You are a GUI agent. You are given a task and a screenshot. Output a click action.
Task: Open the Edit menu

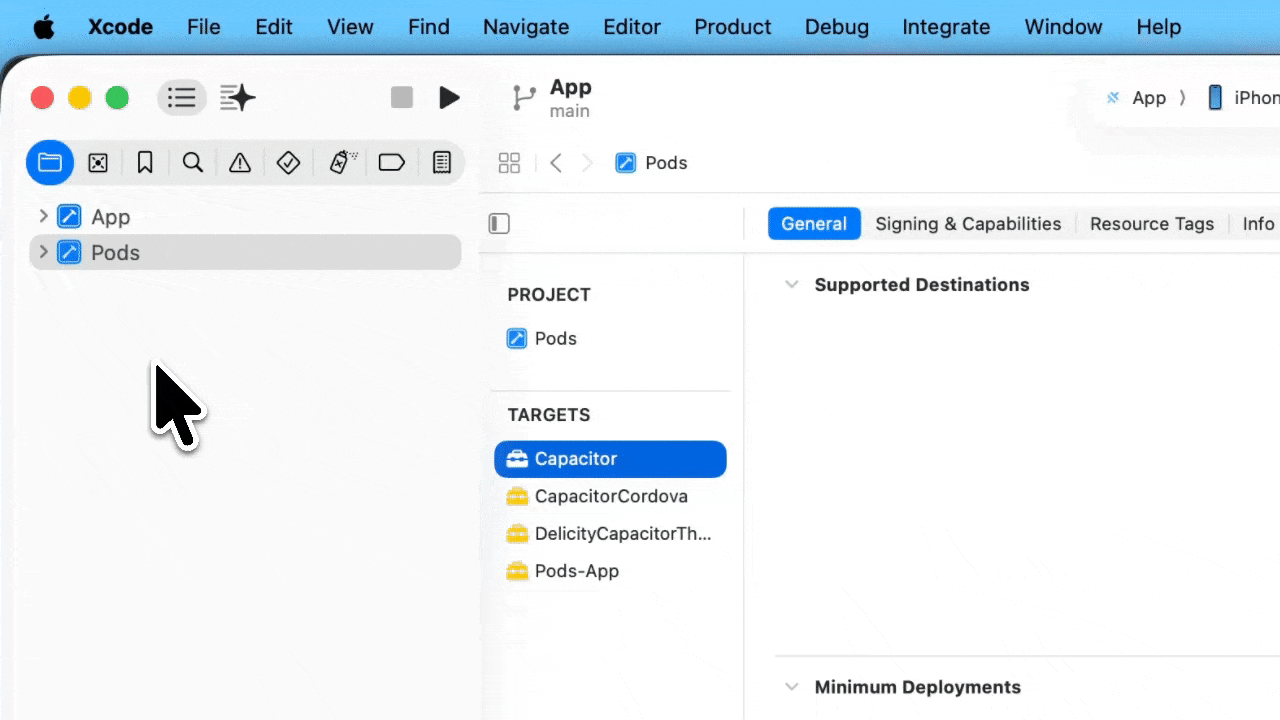274,27
